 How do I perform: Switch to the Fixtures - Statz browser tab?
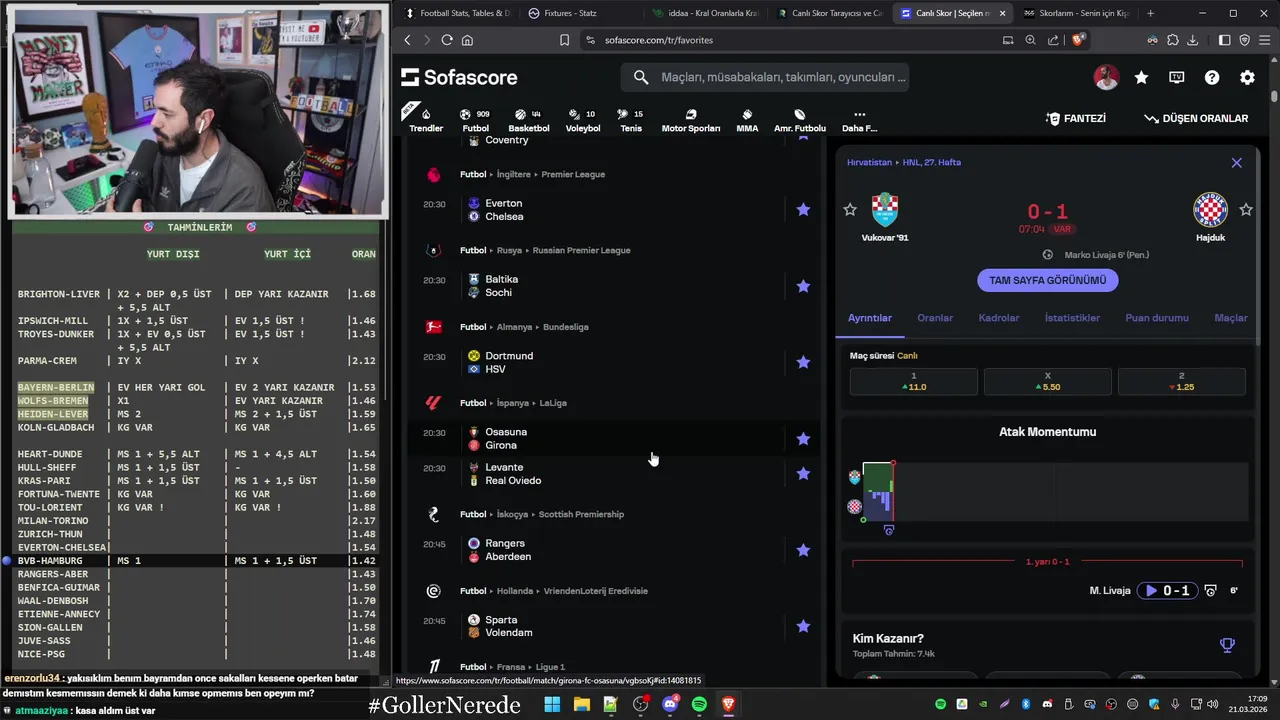coord(570,13)
